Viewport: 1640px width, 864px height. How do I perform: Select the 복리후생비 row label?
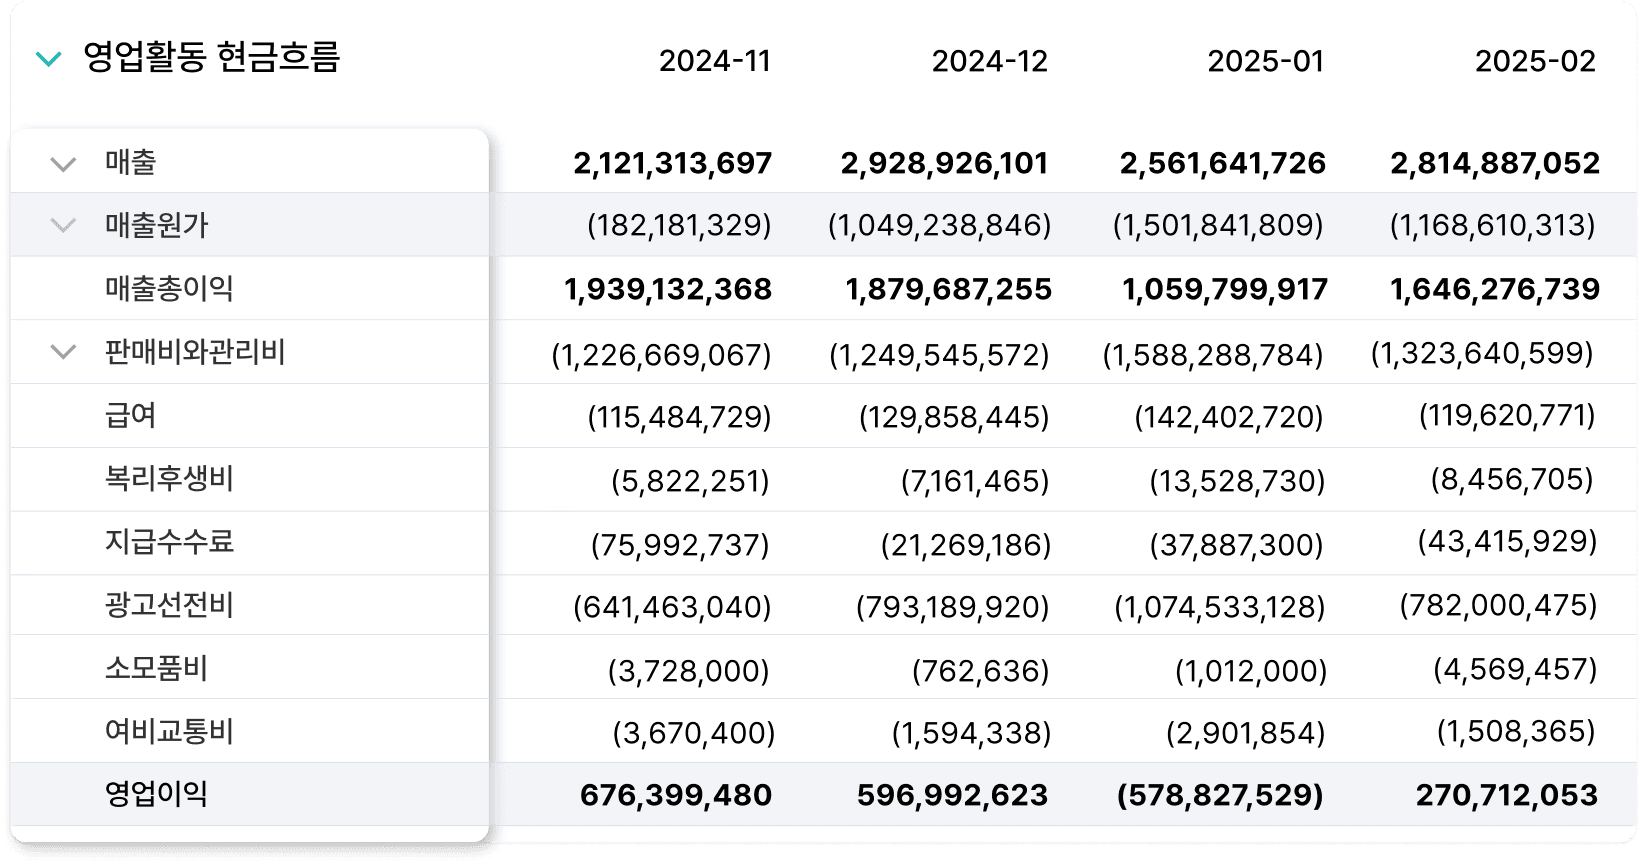tap(169, 479)
